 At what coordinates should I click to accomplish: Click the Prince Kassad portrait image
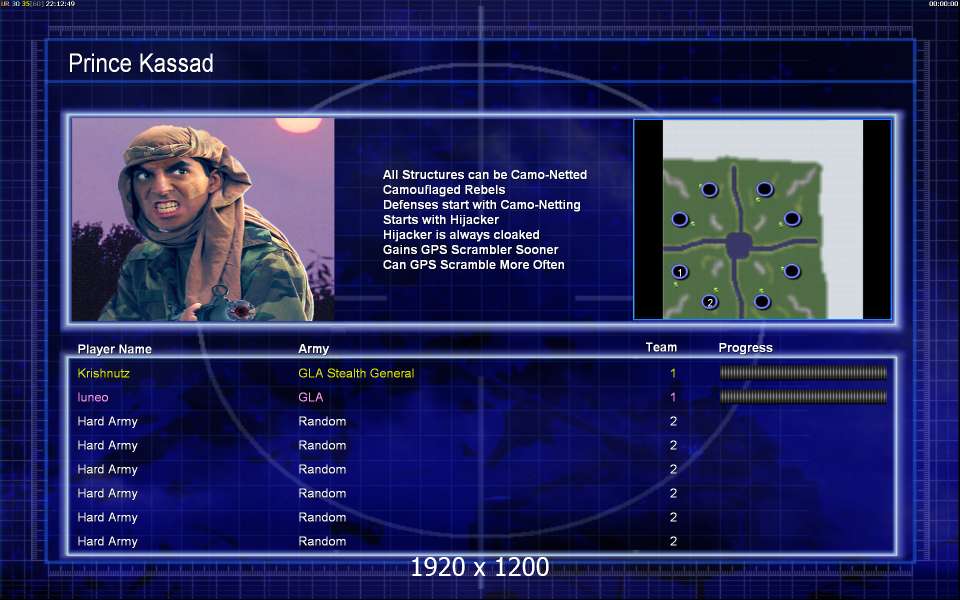tap(203, 219)
